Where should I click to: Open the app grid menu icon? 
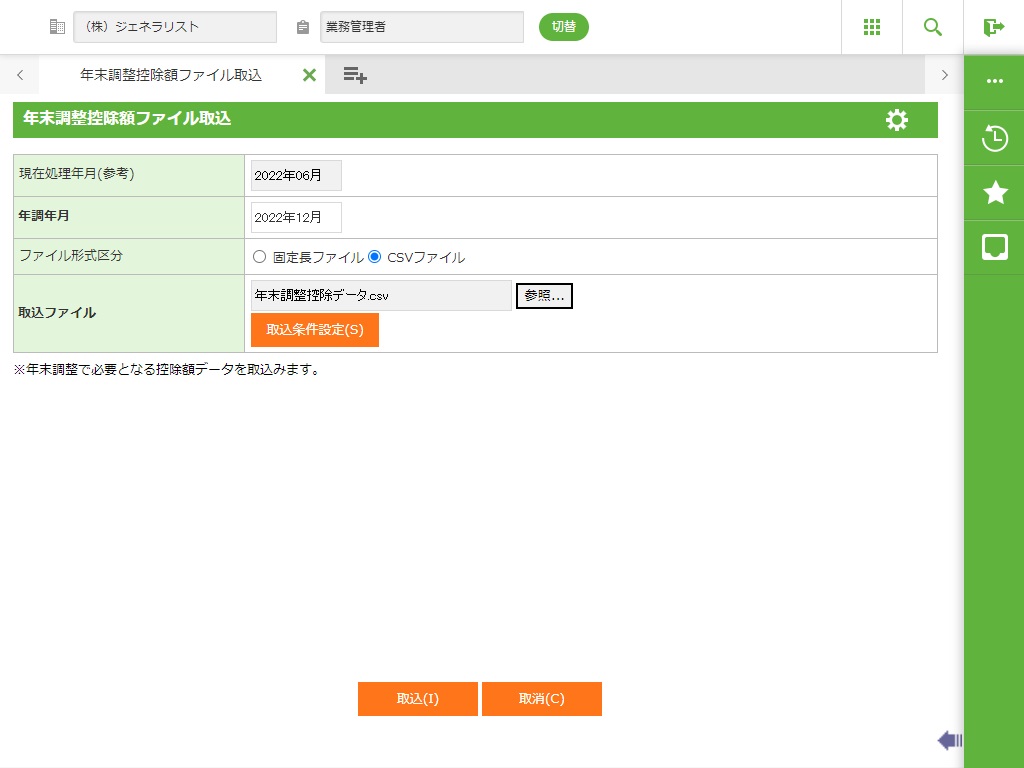click(x=871, y=27)
